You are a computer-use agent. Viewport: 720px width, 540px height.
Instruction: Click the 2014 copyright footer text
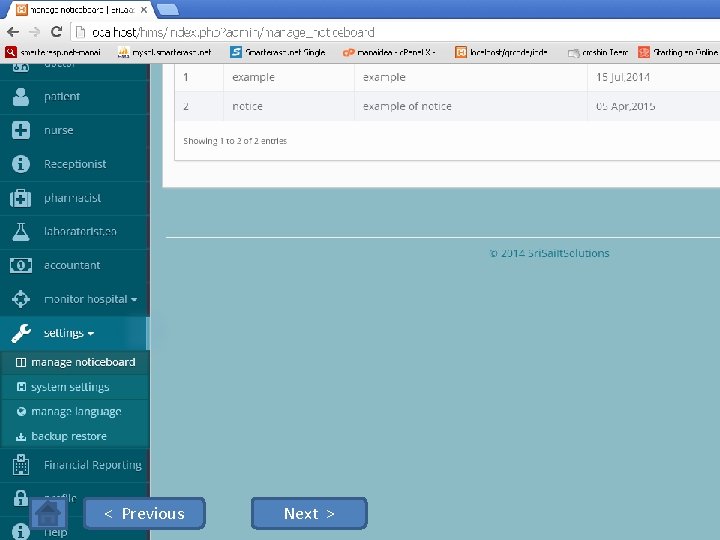550,253
